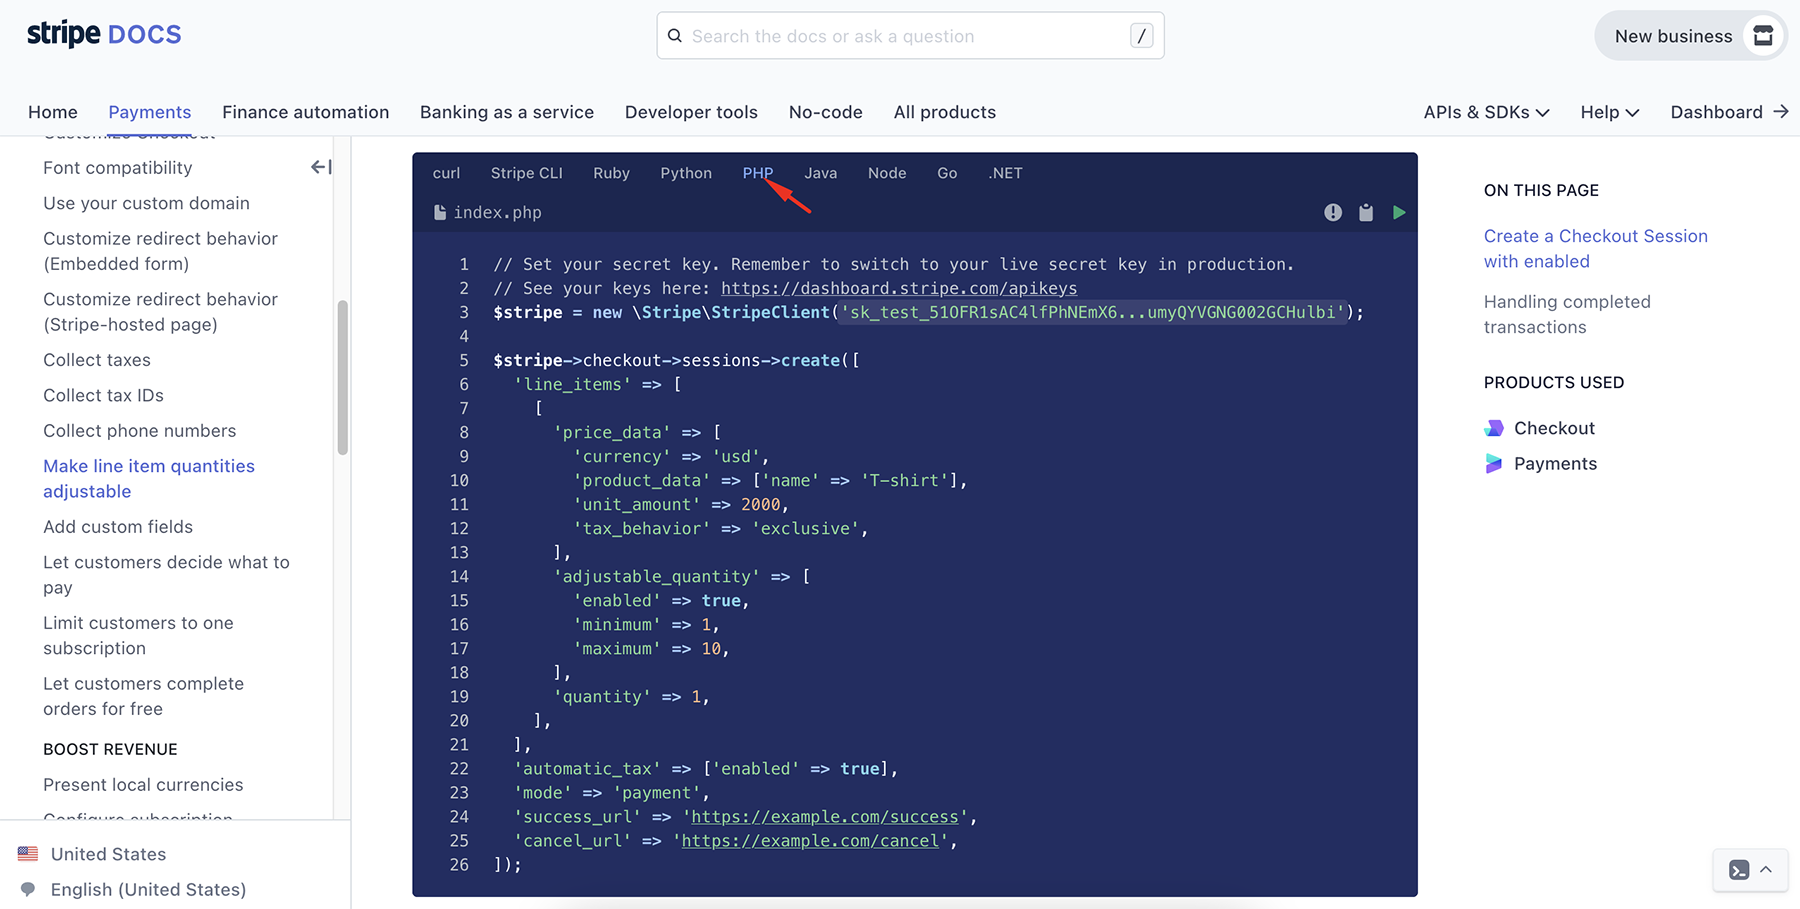Open the Developer tools tab
Image resolution: width=1800 pixels, height=909 pixels.
click(691, 112)
